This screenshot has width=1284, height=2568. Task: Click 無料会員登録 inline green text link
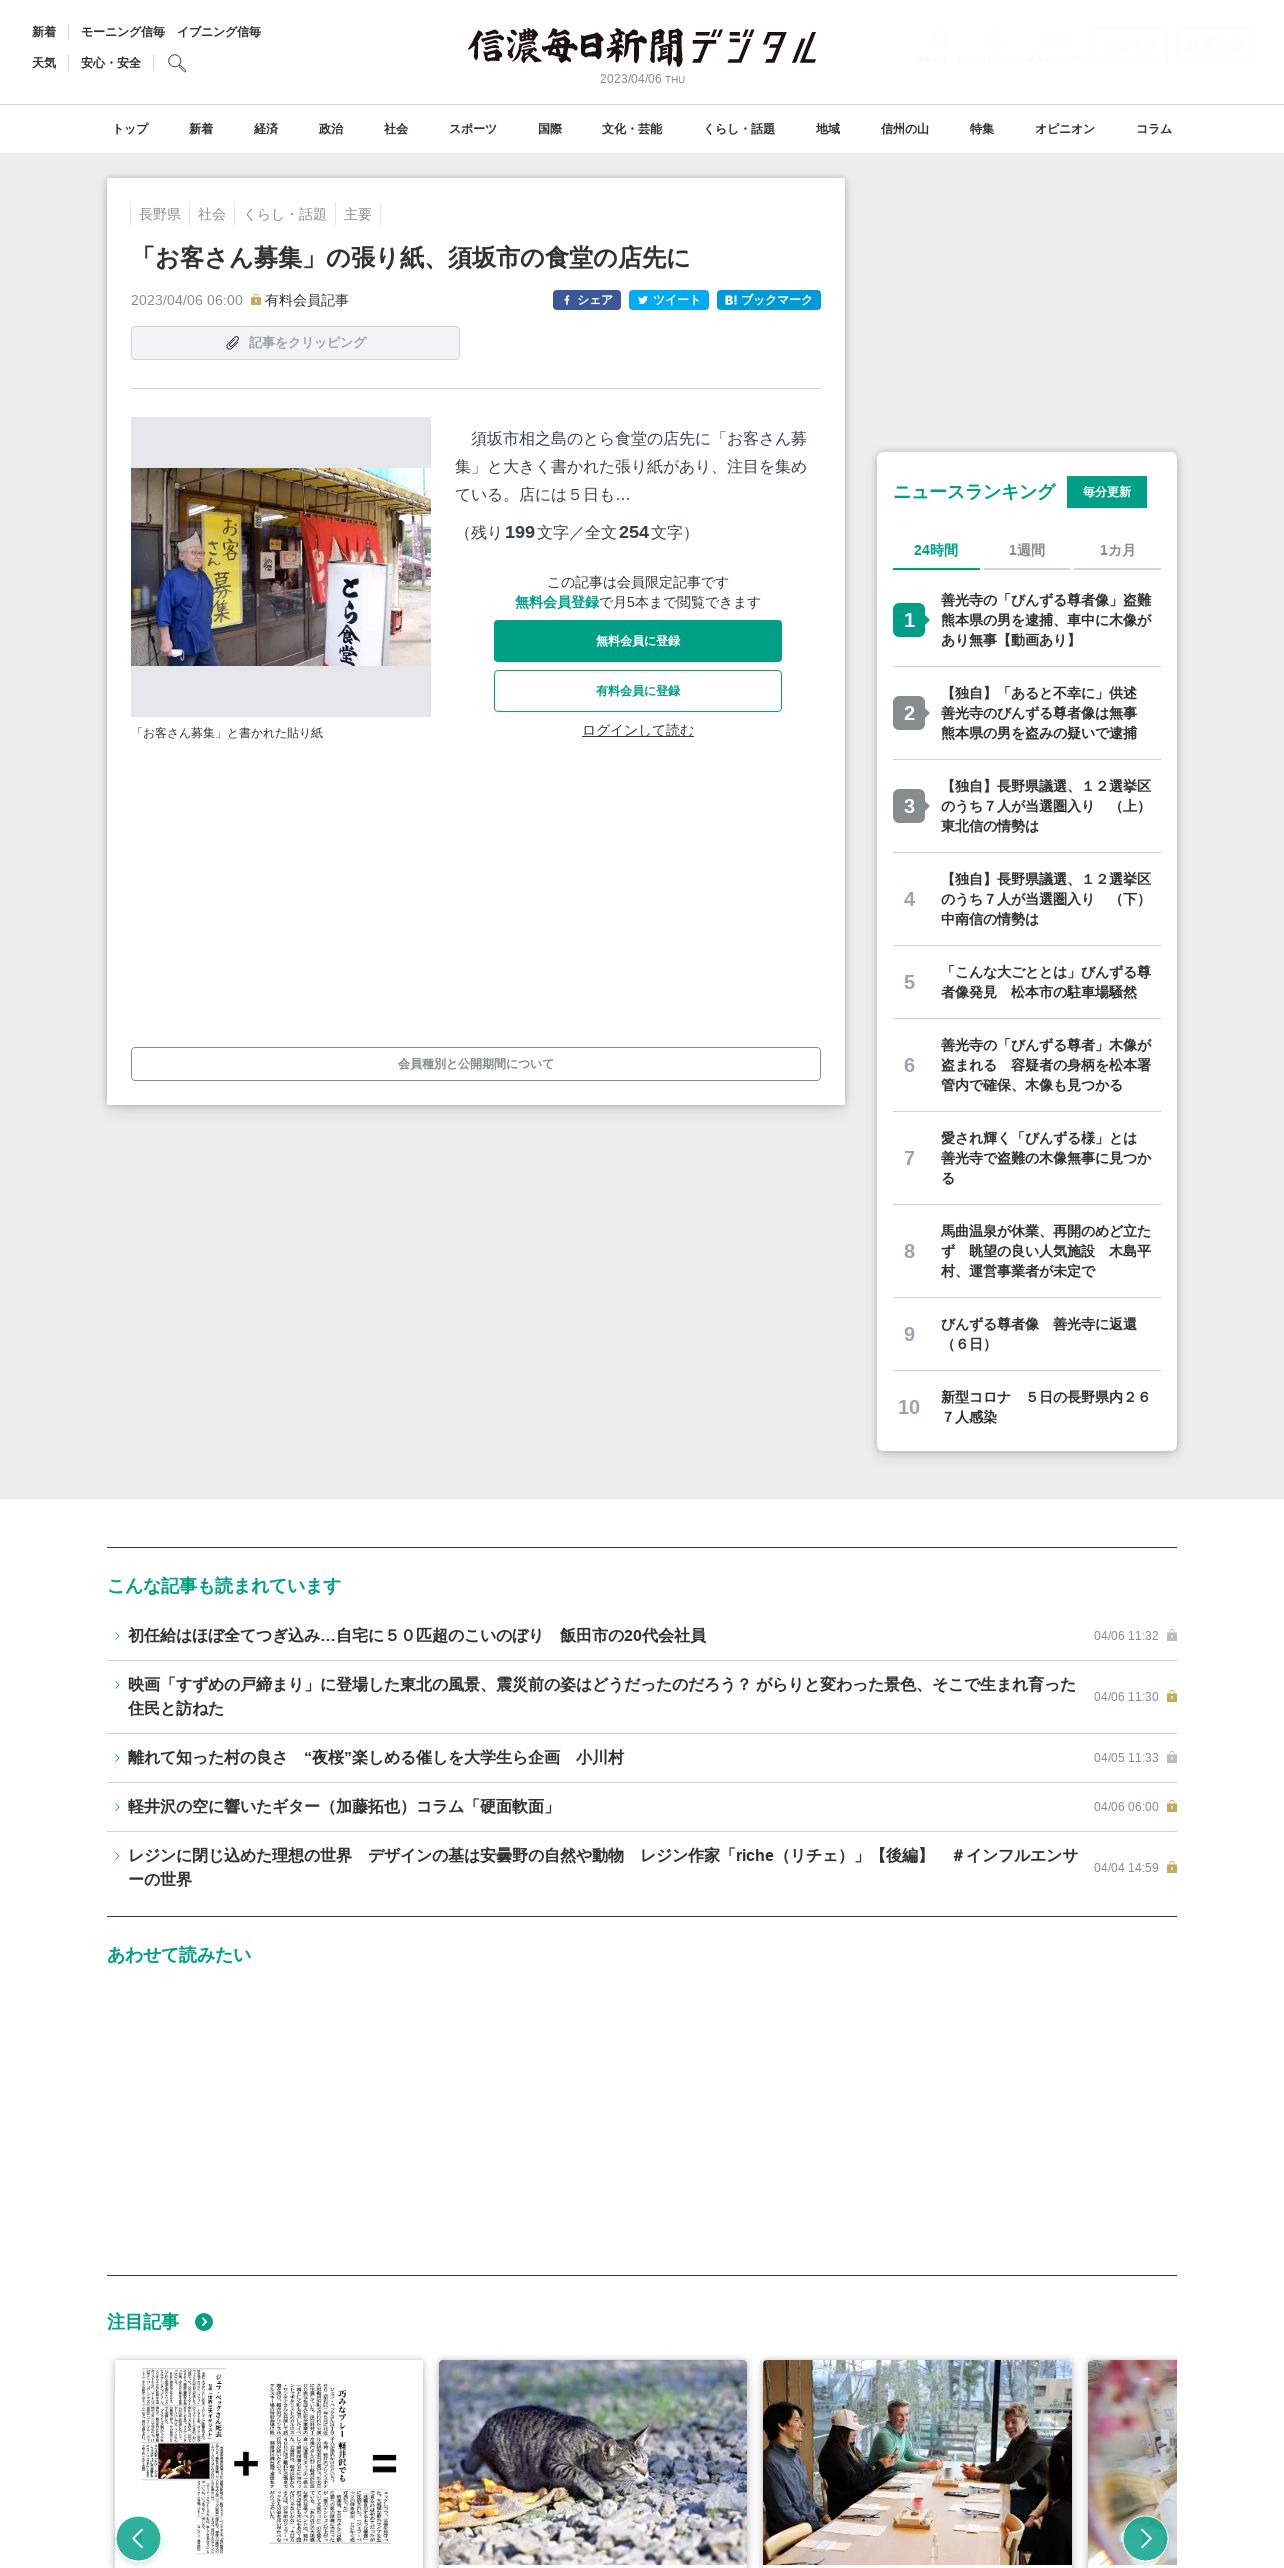(x=557, y=602)
